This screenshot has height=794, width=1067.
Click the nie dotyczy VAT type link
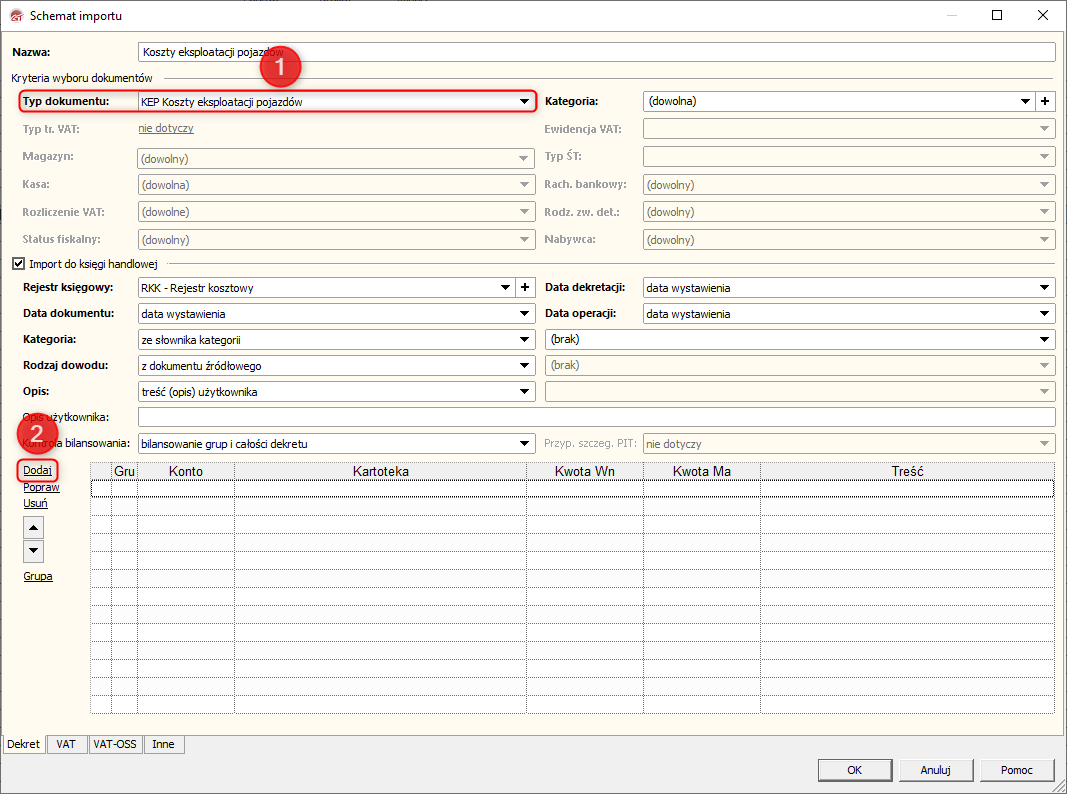click(166, 128)
